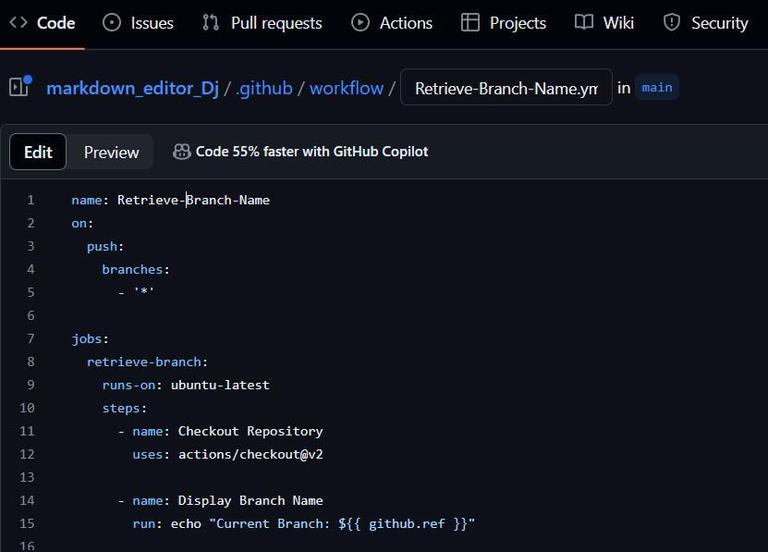Viewport: 768px width, 552px height.
Task: Click the 'push:' key on line 3
Action: [105, 246]
